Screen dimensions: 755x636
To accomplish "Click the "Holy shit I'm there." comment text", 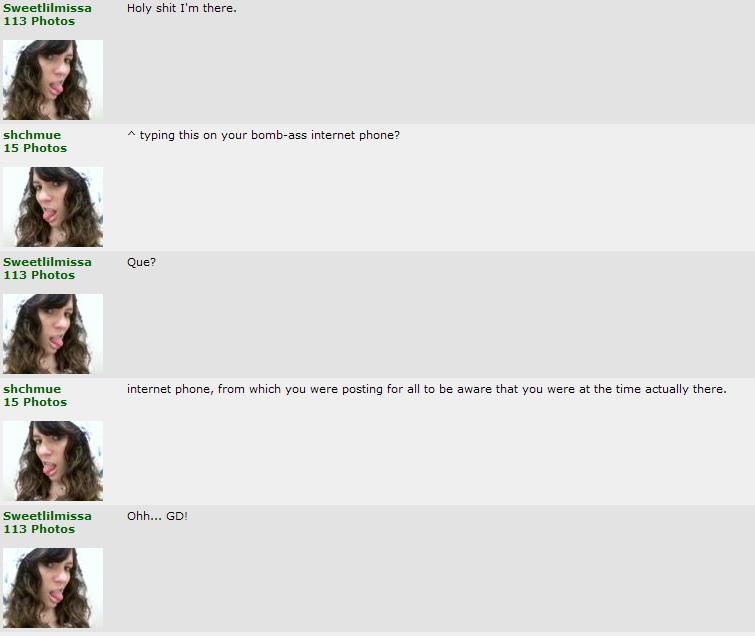I will [x=182, y=8].
